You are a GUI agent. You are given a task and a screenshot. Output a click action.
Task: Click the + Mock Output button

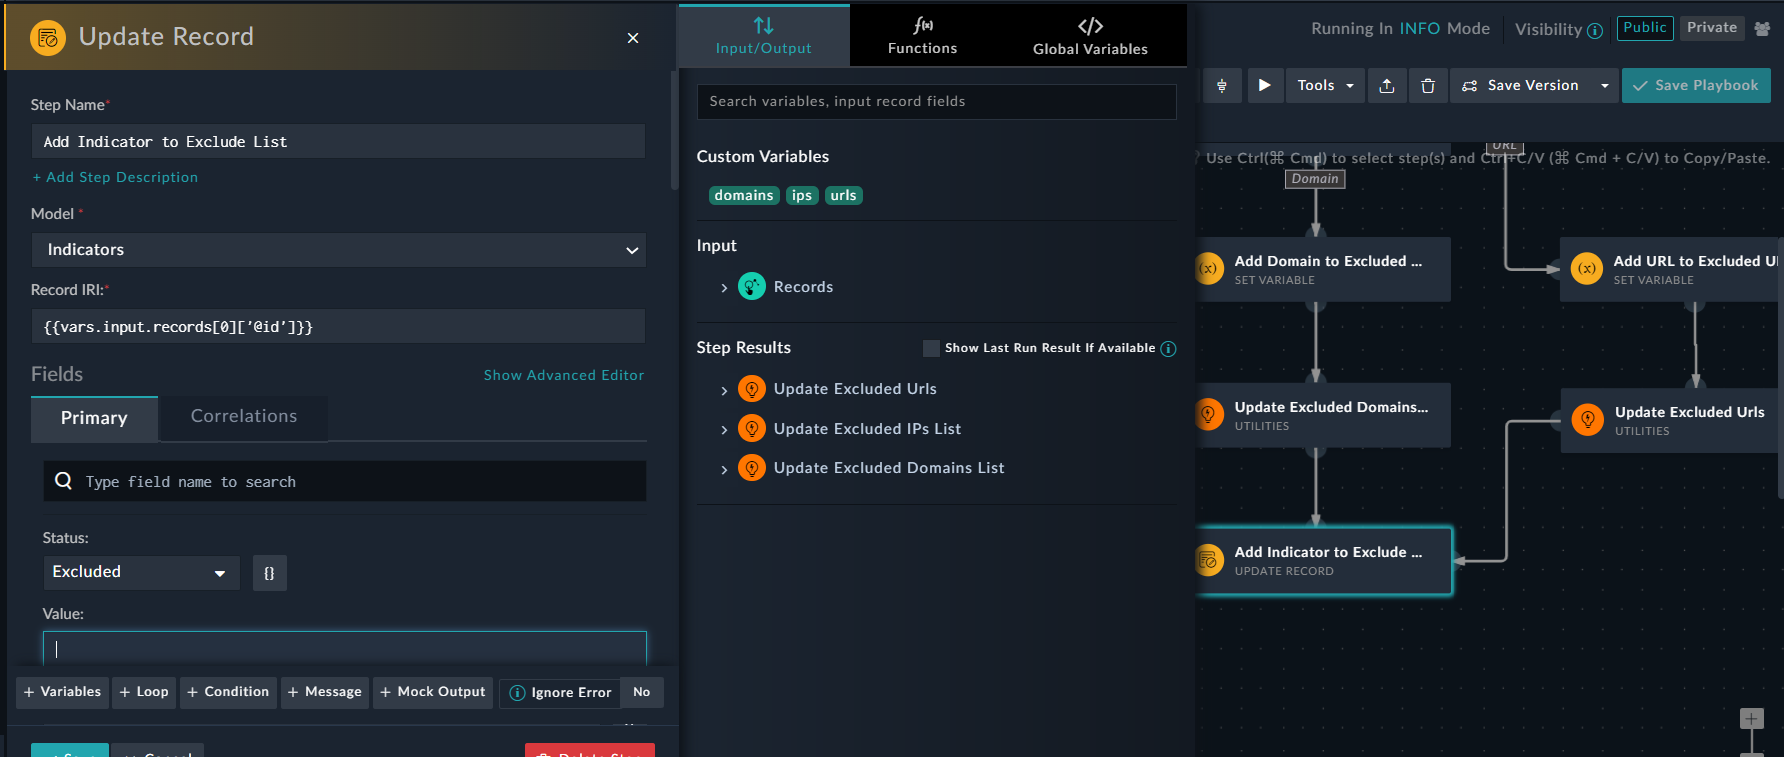pyautogui.click(x=433, y=692)
